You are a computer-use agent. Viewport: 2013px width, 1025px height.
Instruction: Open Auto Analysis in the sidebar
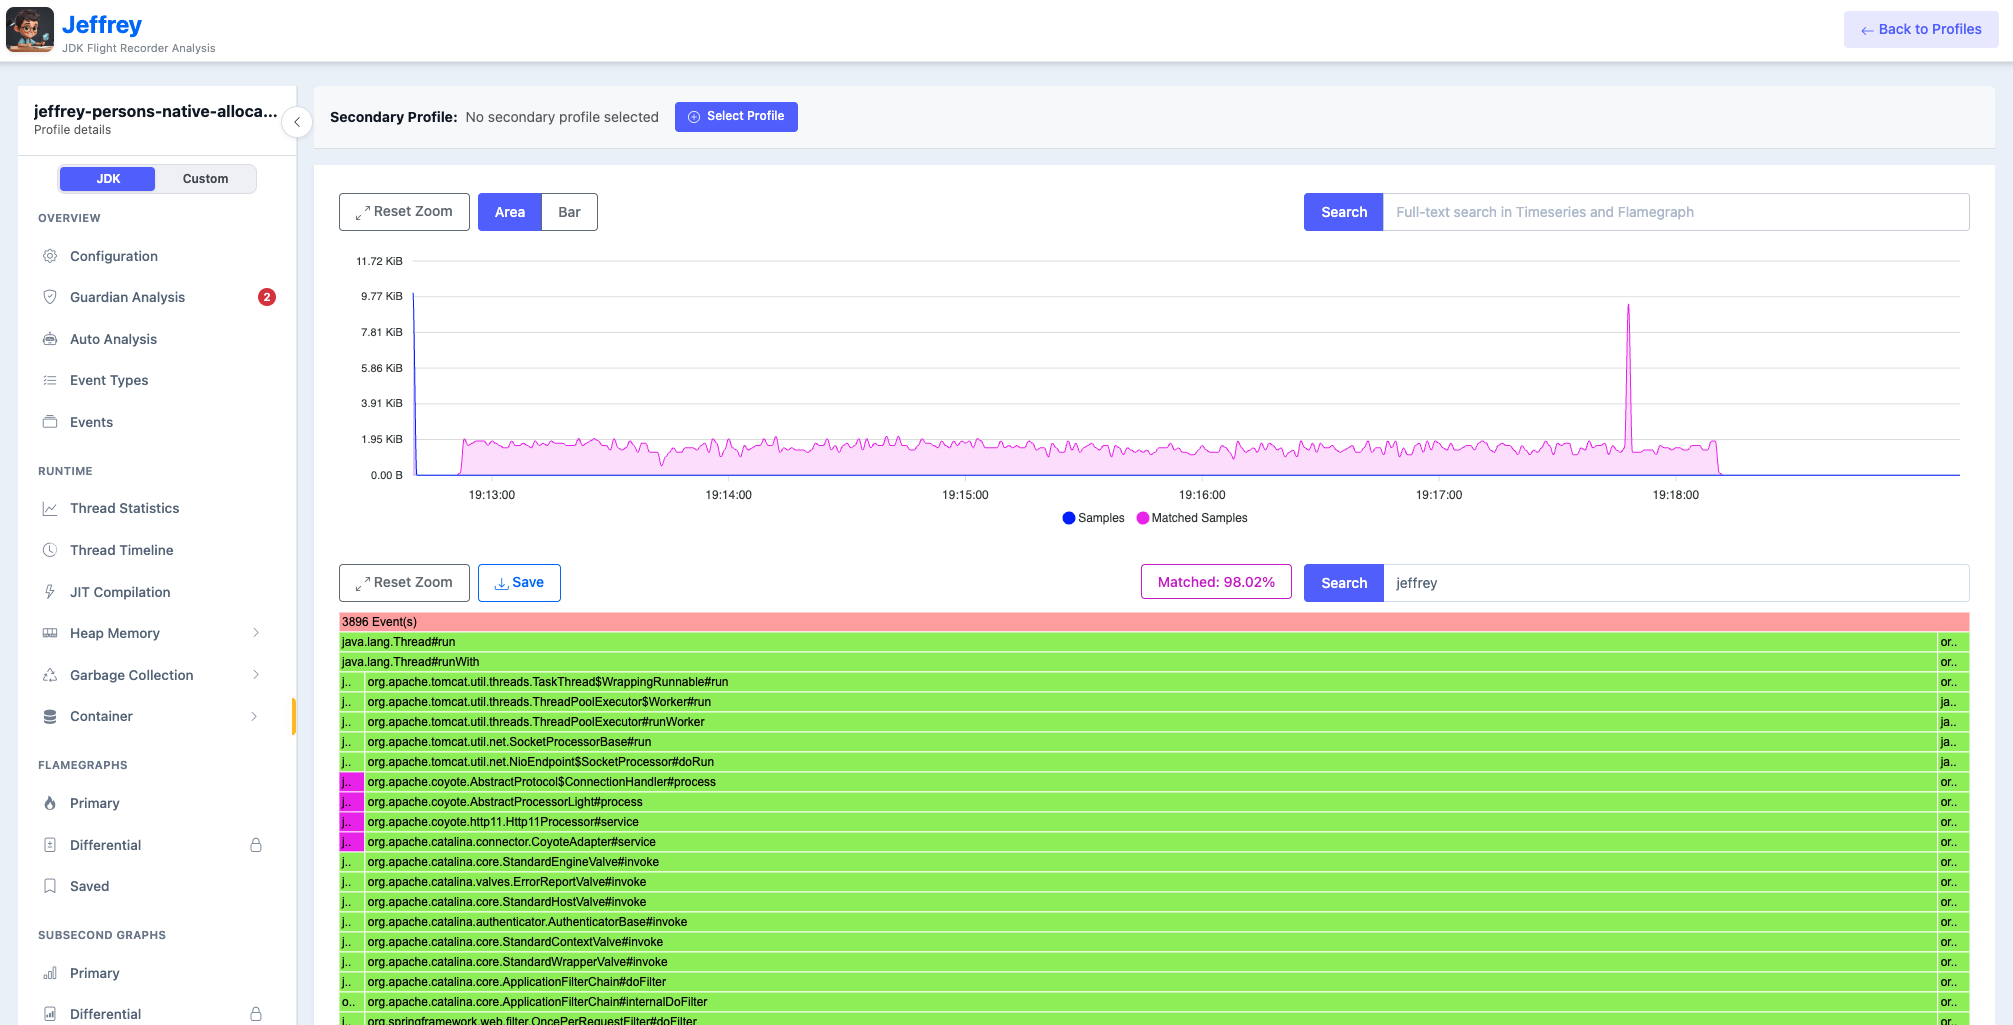(x=111, y=339)
